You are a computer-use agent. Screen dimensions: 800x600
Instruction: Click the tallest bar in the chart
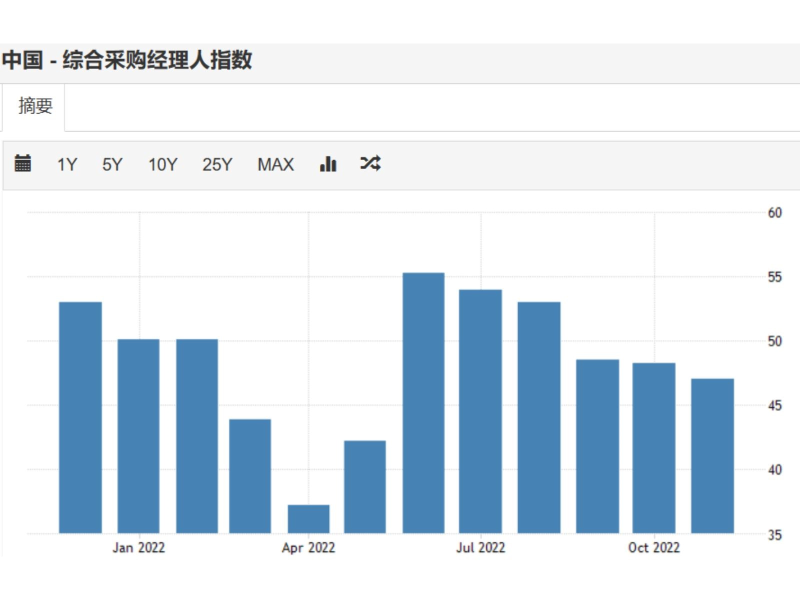click(423, 402)
